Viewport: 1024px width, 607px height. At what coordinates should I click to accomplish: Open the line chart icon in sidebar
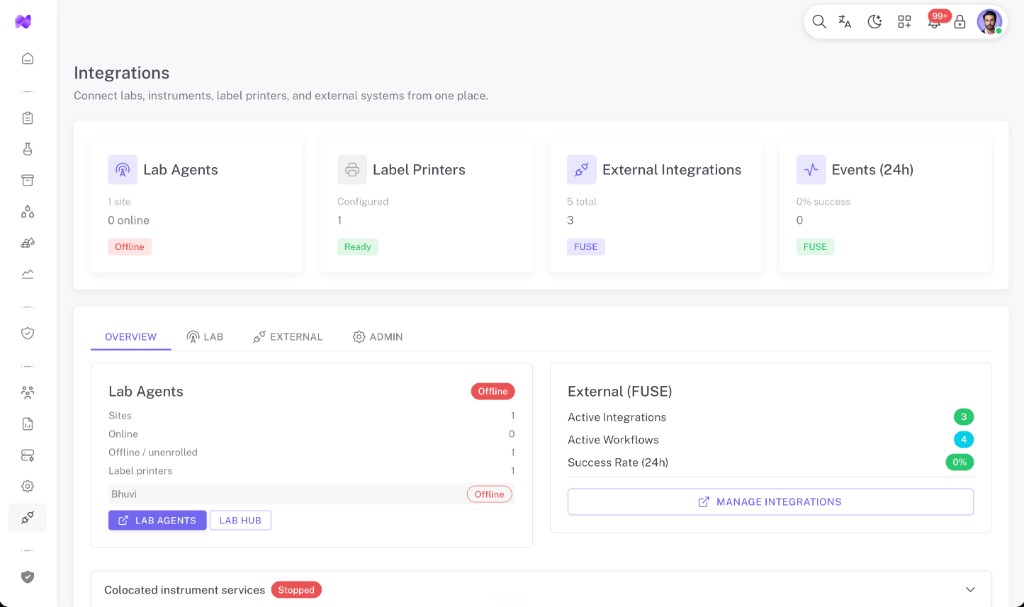coord(27,274)
